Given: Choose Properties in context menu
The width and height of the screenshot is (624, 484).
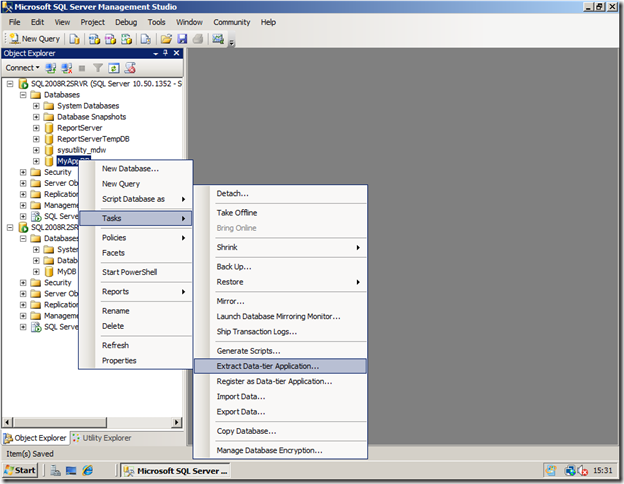Looking at the screenshot, I should coord(136,361).
